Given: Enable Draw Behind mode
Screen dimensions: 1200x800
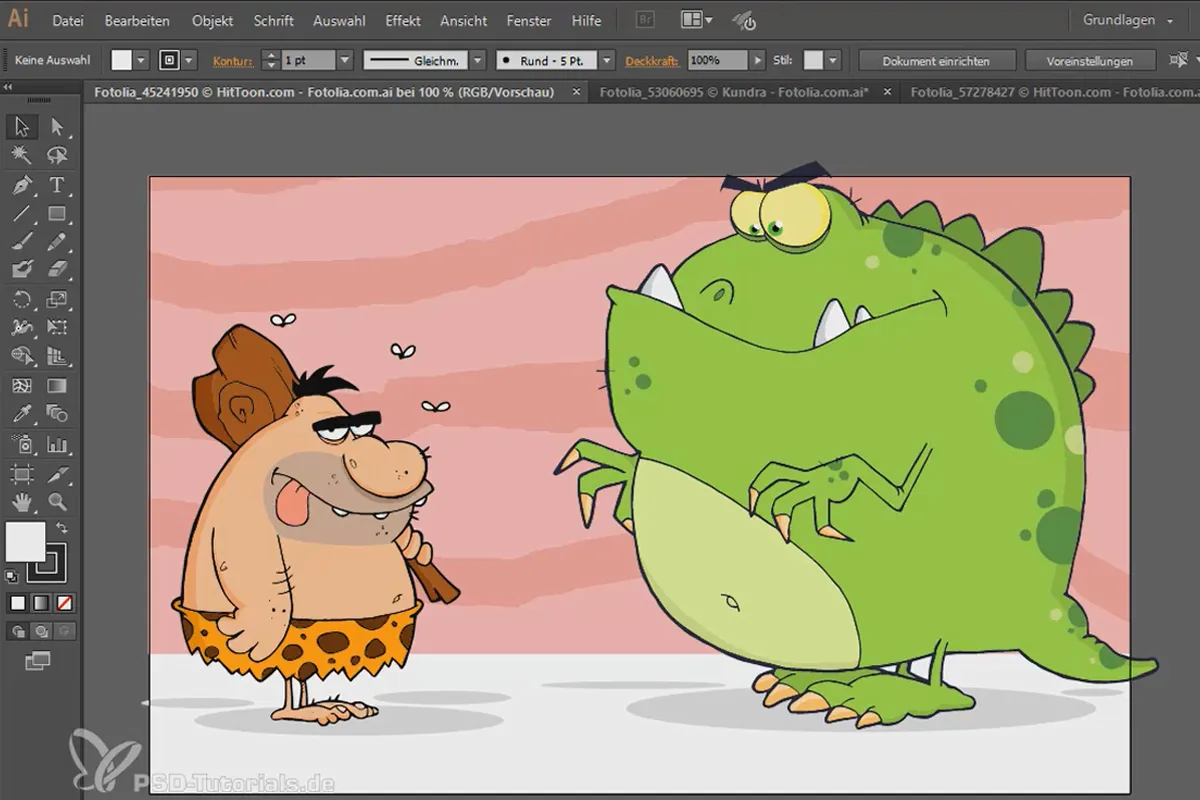Looking at the screenshot, I should [40, 631].
